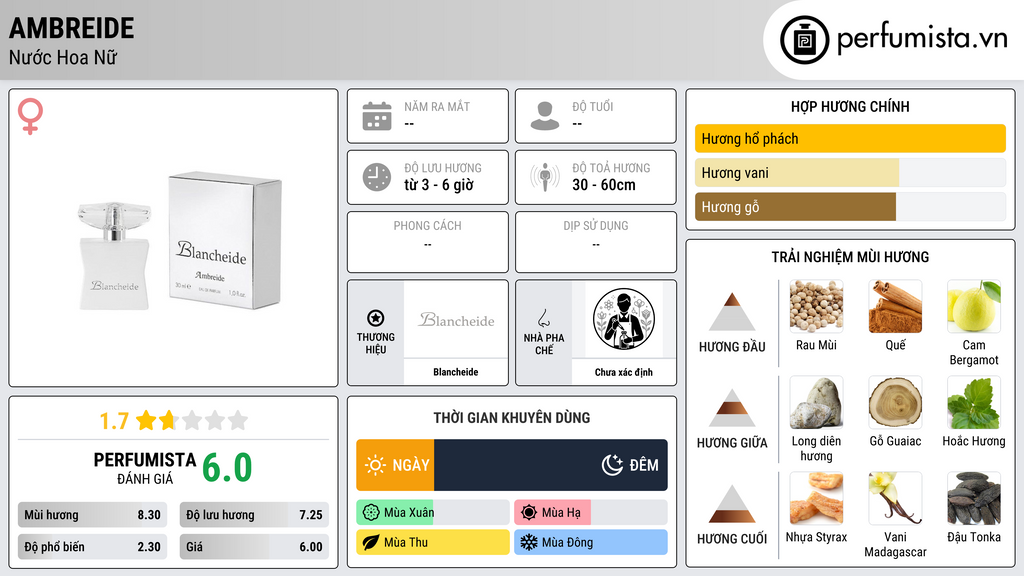Click the snowflake icon in Mùa Đông
The height and width of the screenshot is (576, 1024).
(529, 542)
